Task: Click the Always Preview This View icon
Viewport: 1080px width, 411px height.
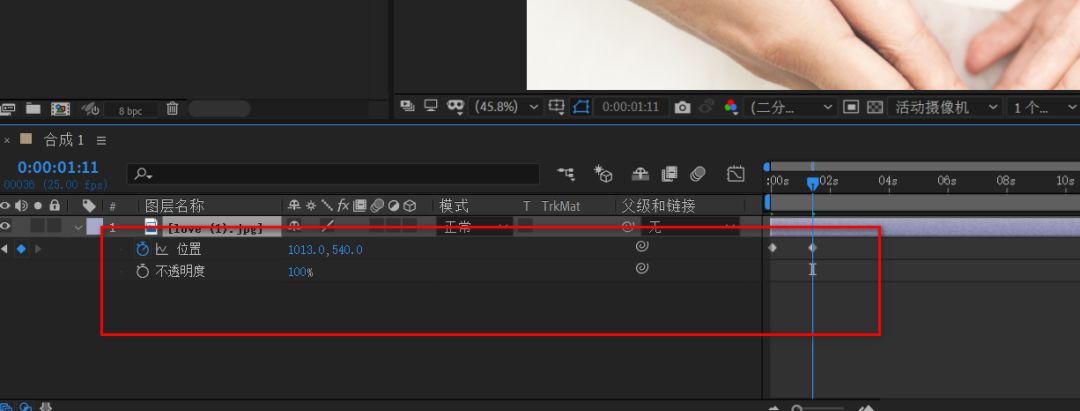Action: pyautogui.click(x=408, y=107)
